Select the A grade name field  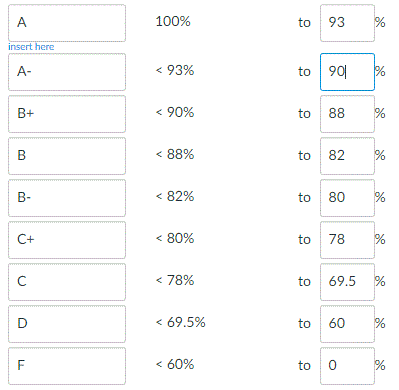67,23
